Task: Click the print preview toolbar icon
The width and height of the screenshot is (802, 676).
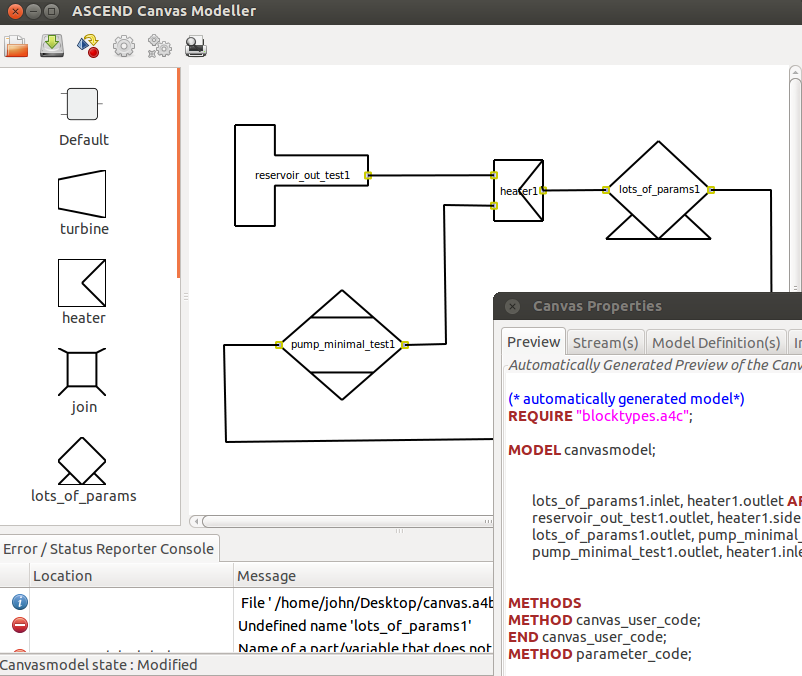Action: coord(196,45)
